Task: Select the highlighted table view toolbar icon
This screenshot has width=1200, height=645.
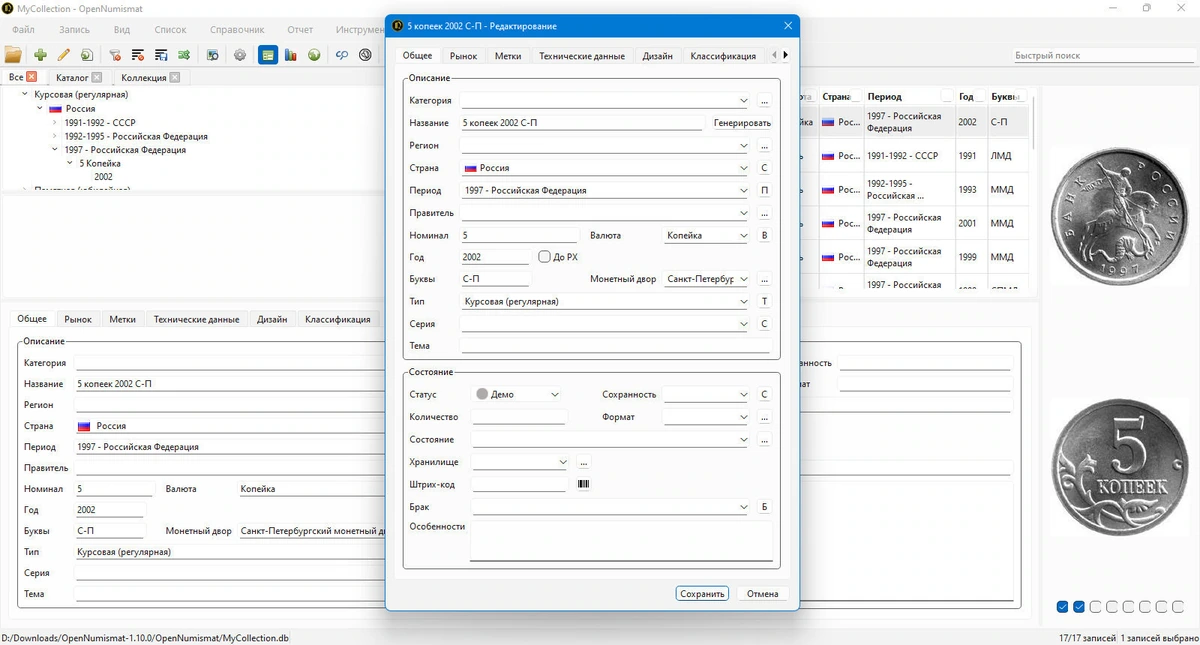Action: 268,55
